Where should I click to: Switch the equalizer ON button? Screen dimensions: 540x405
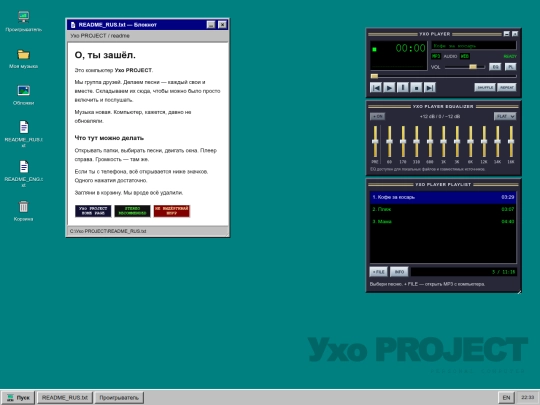[x=377, y=116]
